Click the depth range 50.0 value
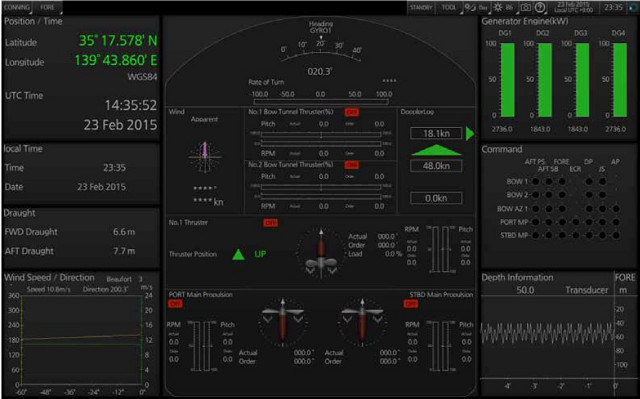Screen dimensions: 640x399 [525, 290]
